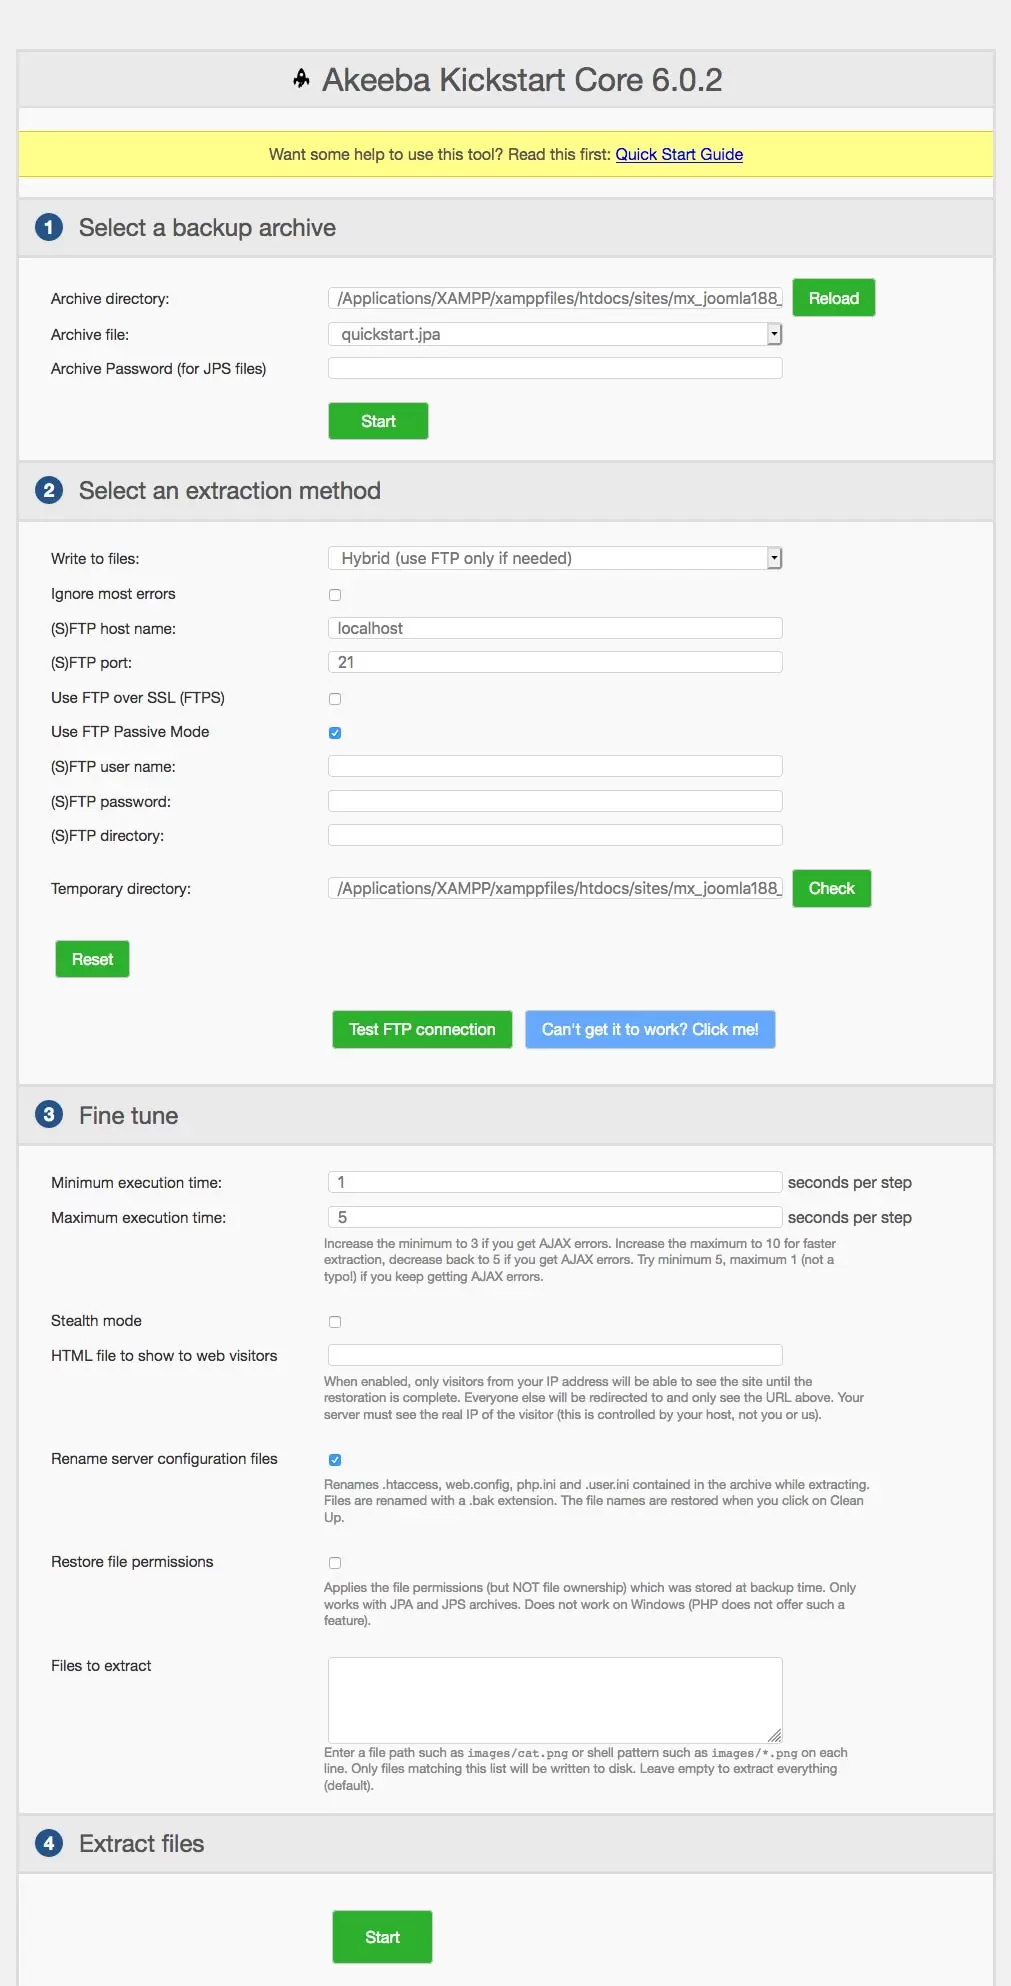The height and width of the screenshot is (1986, 1011).
Task: Click the step 3 Fine tune badge
Action: pos(47,1115)
